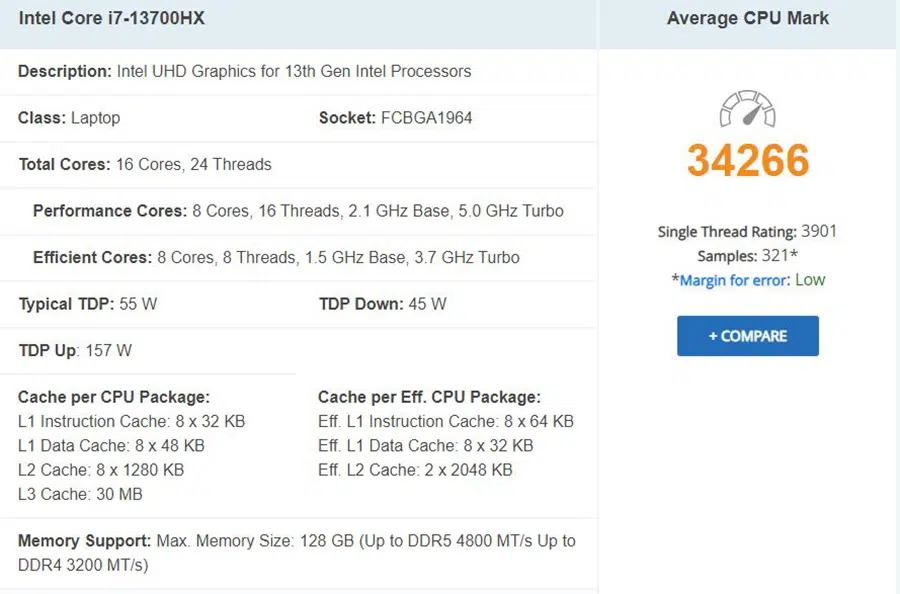
Task: Click the 34266 CPU Mark score
Action: pyautogui.click(x=748, y=161)
